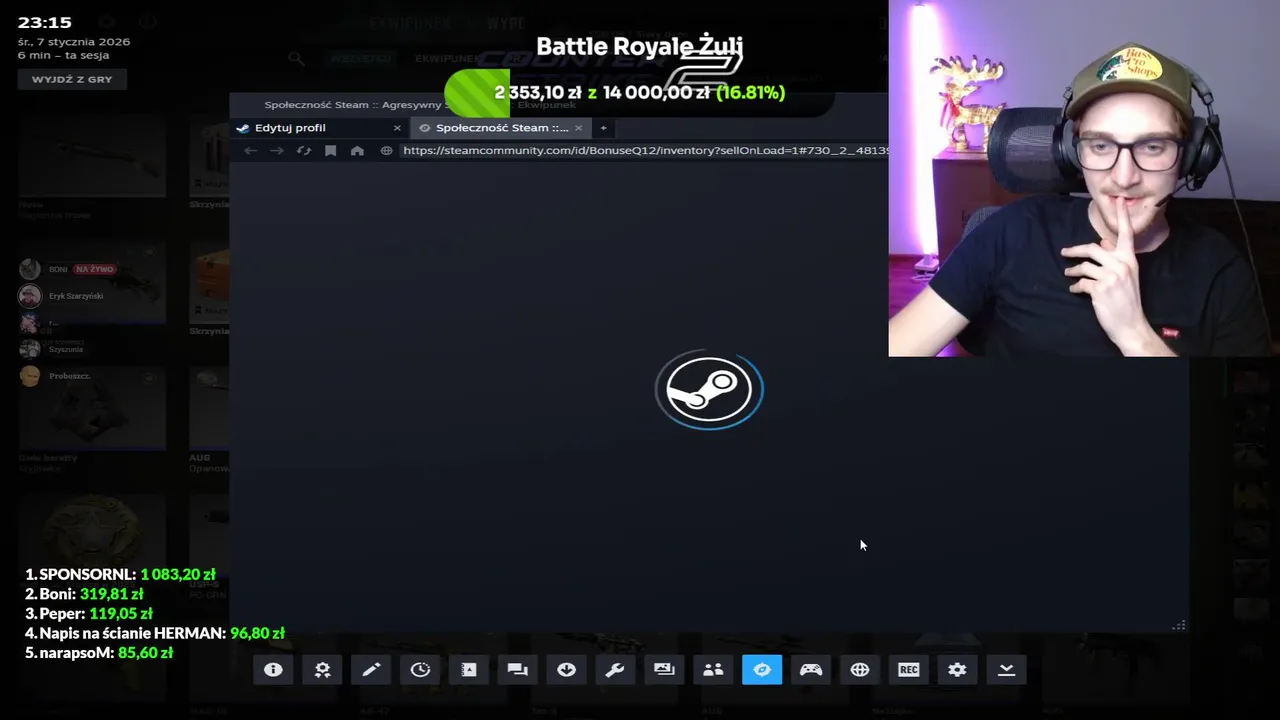Click the search magnifier in background inventory
Image resolution: width=1280 pixels, height=720 pixels.
[296, 59]
